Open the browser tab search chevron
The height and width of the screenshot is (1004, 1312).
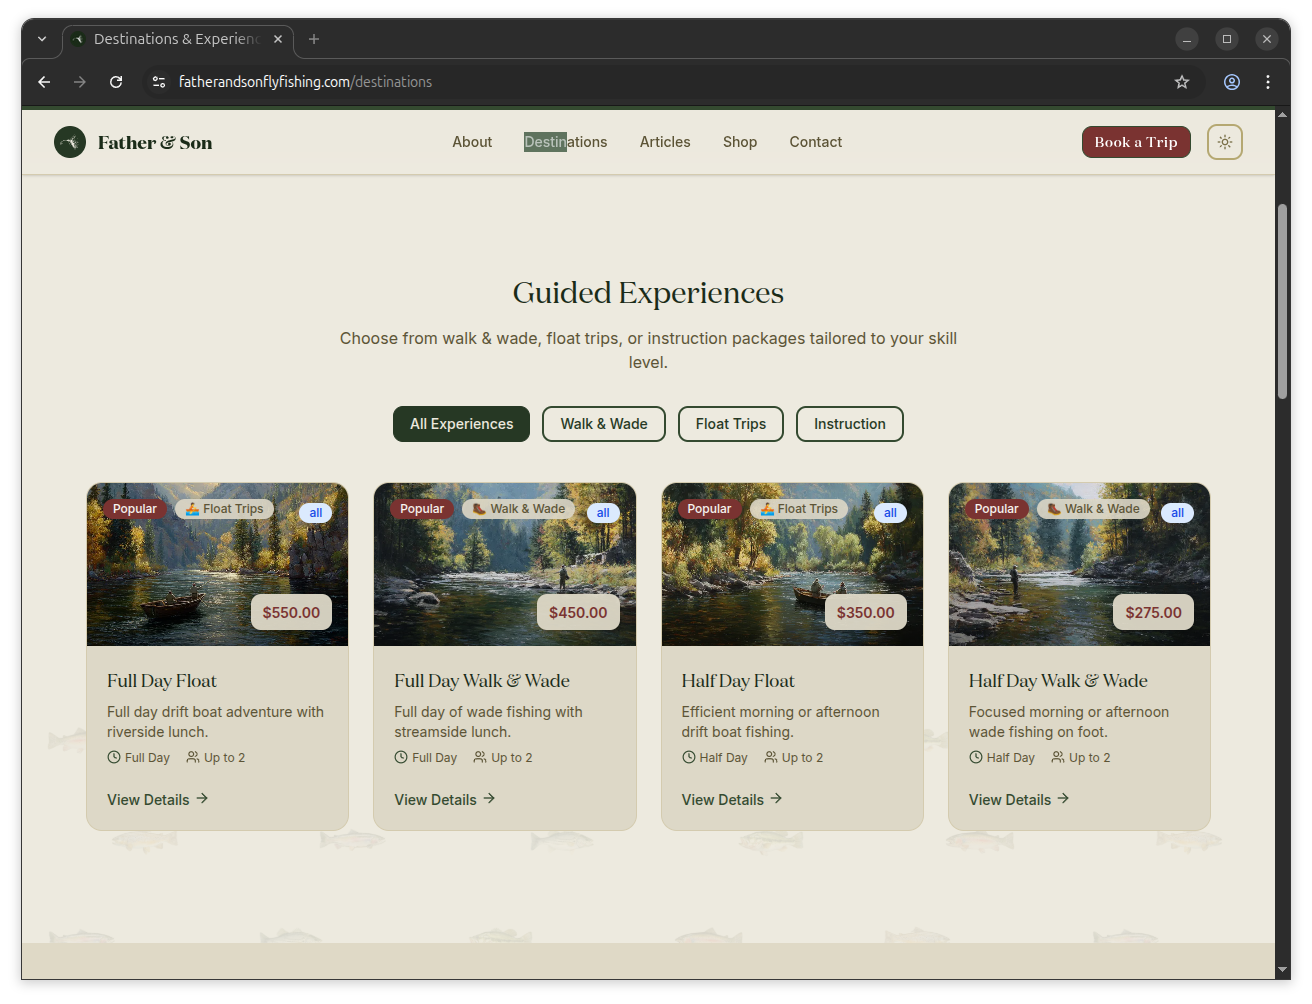[x=42, y=39]
